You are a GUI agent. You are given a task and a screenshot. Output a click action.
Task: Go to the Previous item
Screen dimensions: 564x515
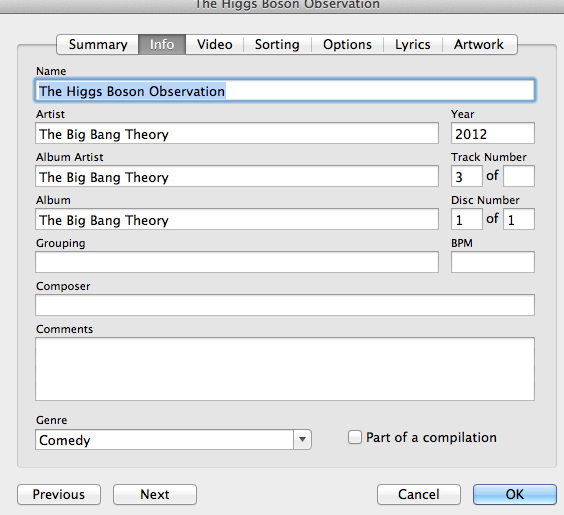59,495
